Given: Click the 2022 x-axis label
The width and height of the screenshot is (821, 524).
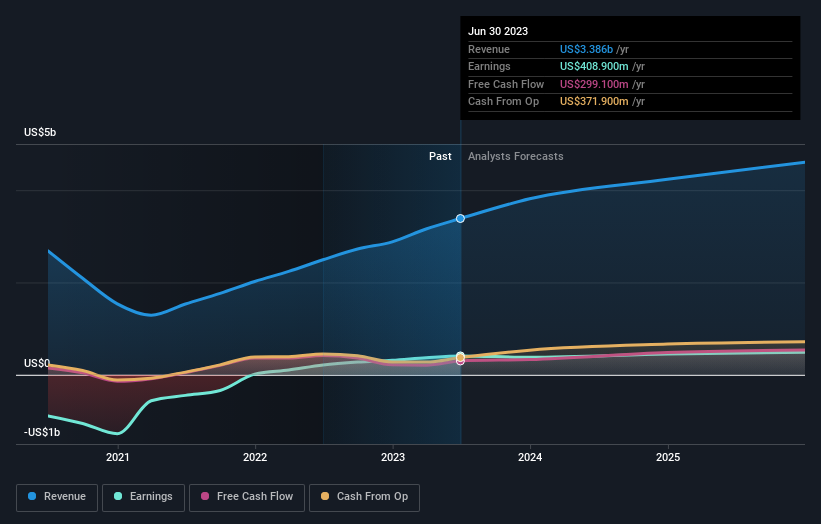Looking at the screenshot, I should 255,458.
